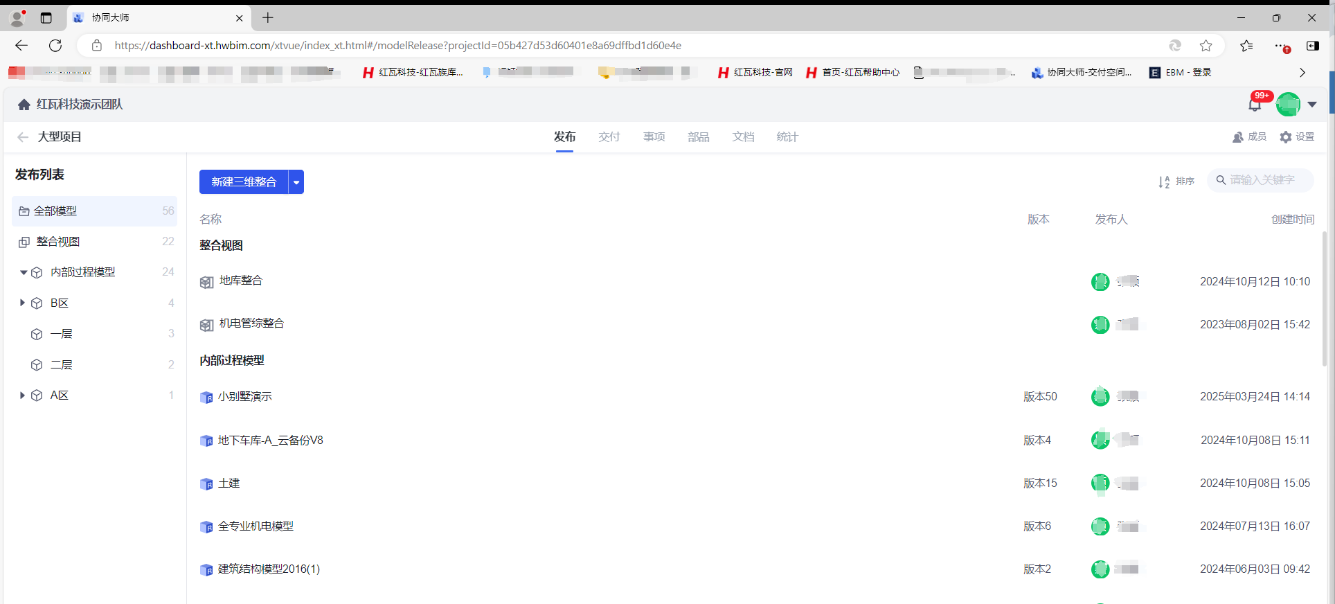Click the 新建三维整合 button

(x=244, y=182)
